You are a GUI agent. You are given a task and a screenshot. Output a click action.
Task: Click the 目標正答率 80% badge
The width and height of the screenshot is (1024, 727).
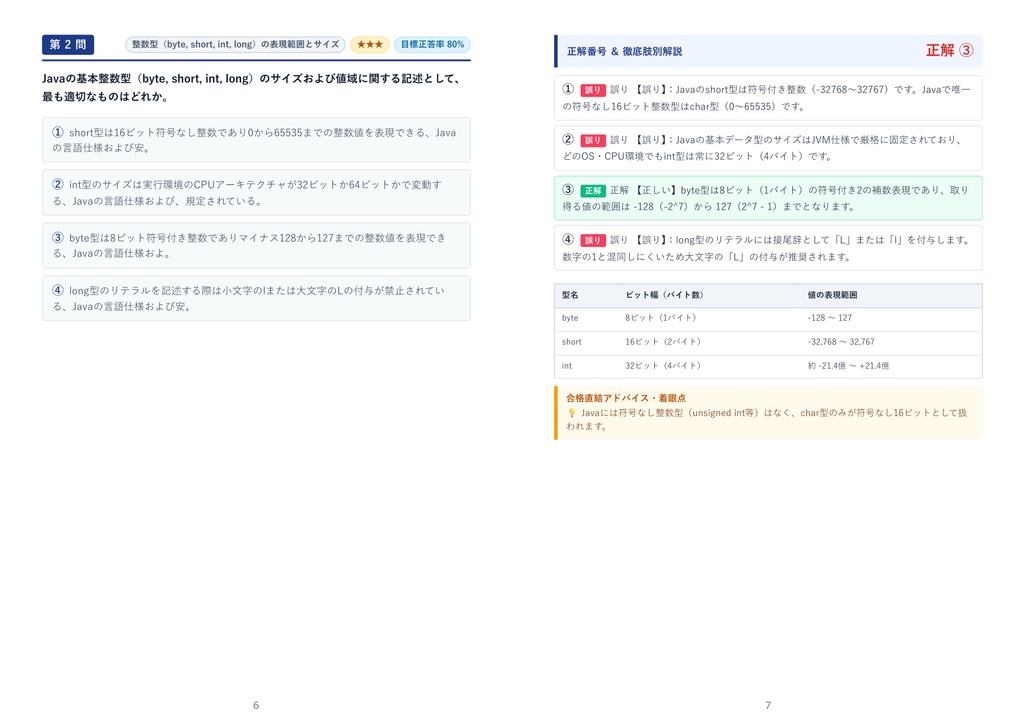tap(432, 44)
